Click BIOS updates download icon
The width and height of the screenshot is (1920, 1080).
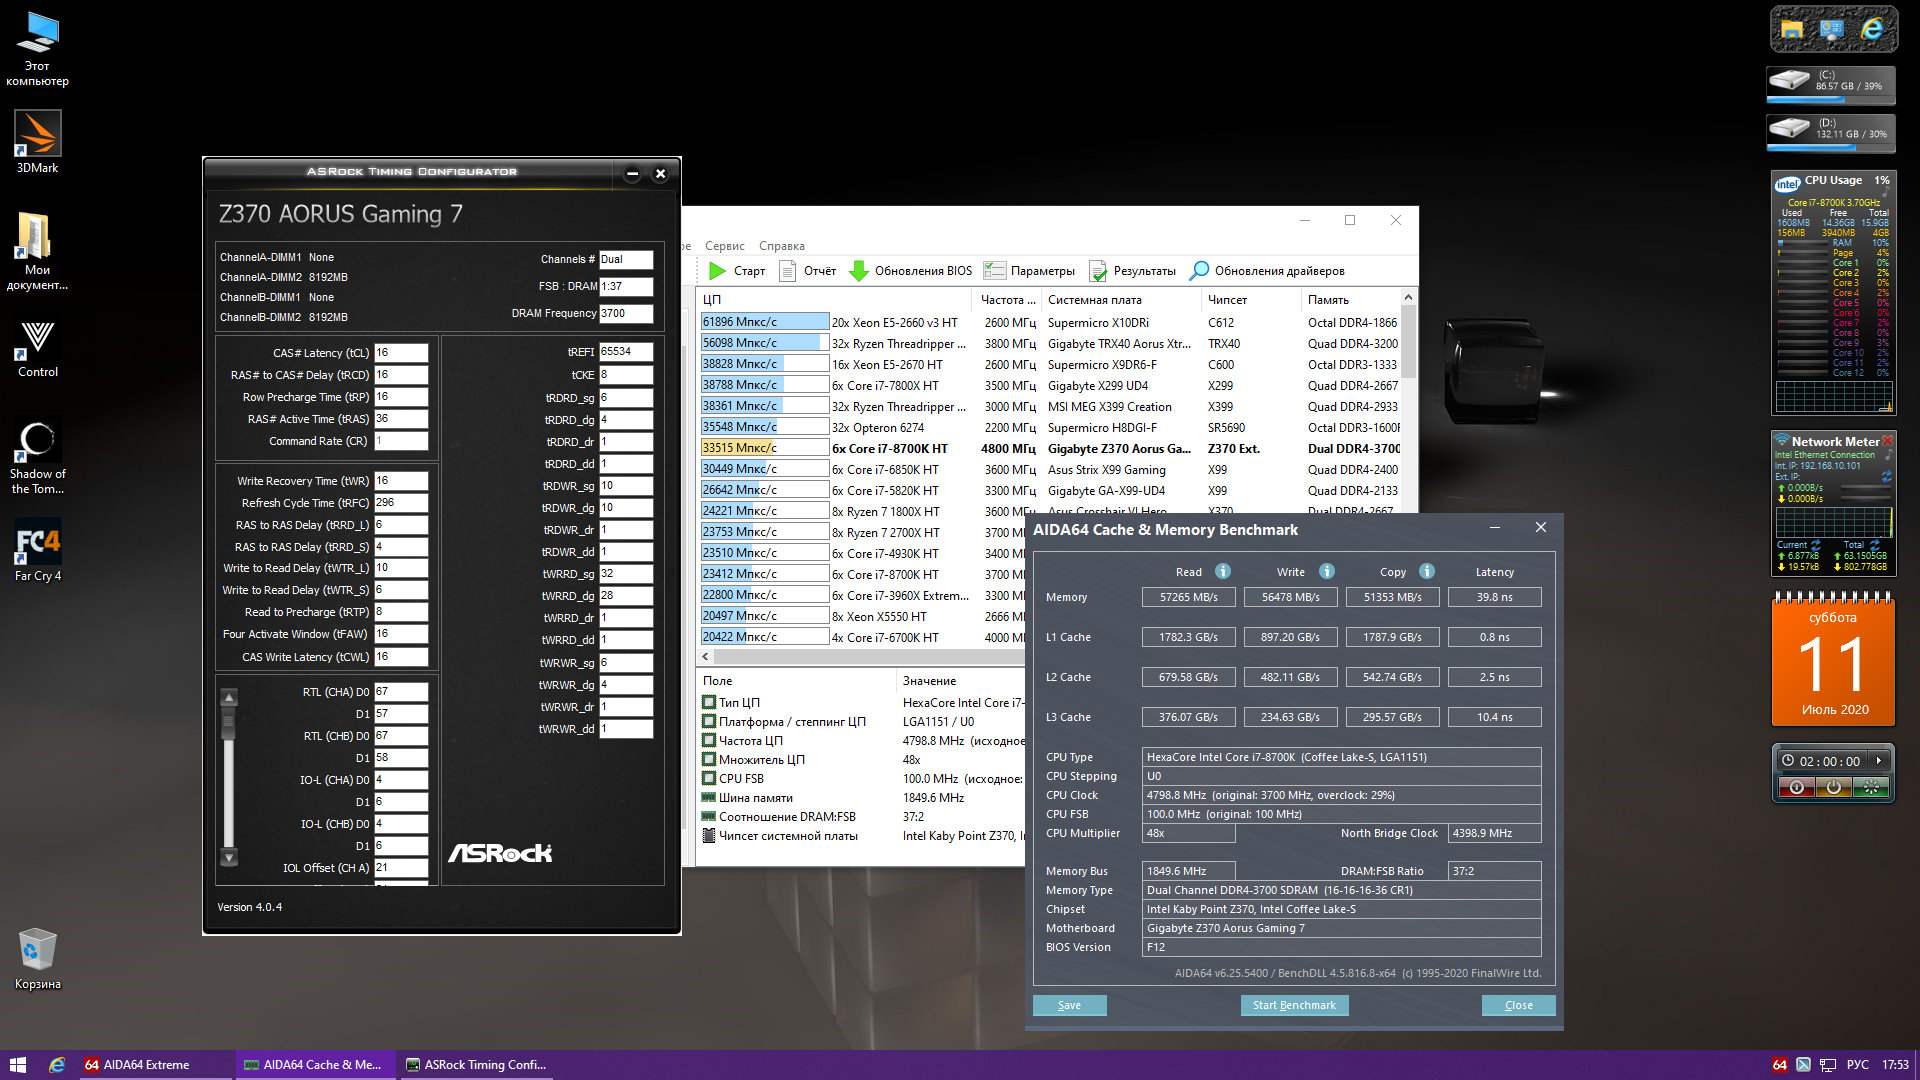pyautogui.click(x=858, y=271)
